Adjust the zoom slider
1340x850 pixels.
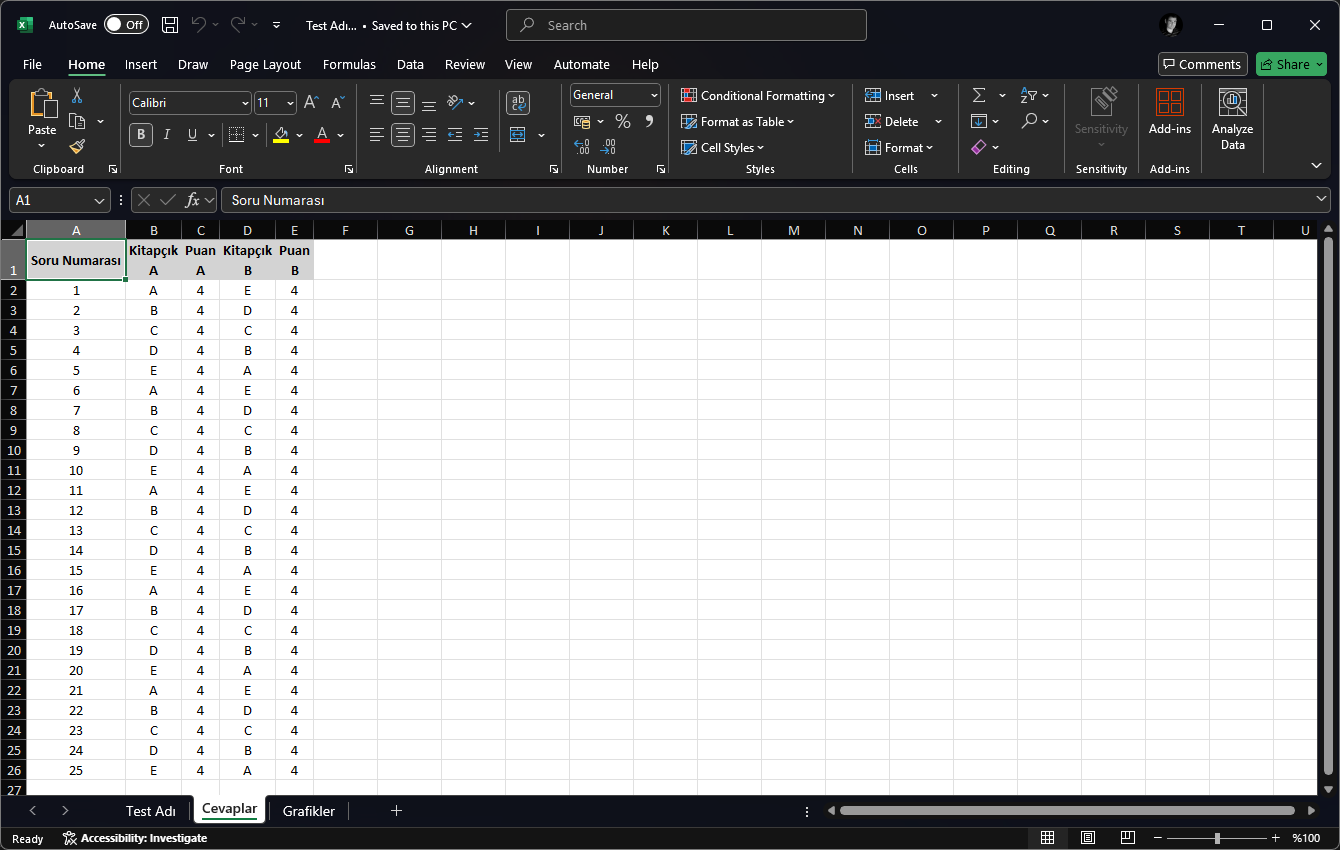pyautogui.click(x=1216, y=838)
